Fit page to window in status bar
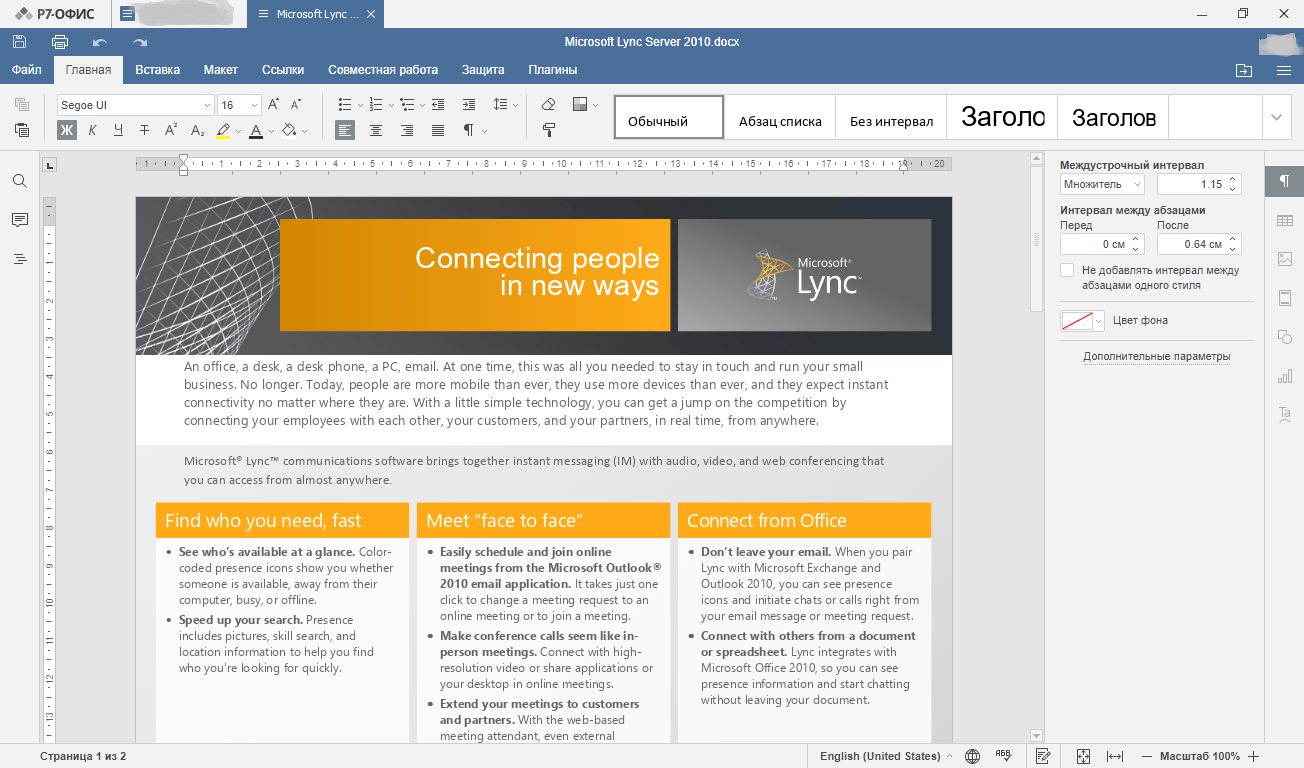Viewport: 1304px width, 768px height. pos(1083,756)
